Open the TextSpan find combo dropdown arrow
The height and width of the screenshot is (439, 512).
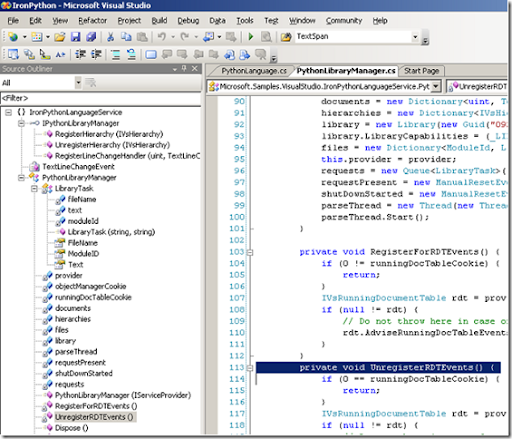coord(415,37)
